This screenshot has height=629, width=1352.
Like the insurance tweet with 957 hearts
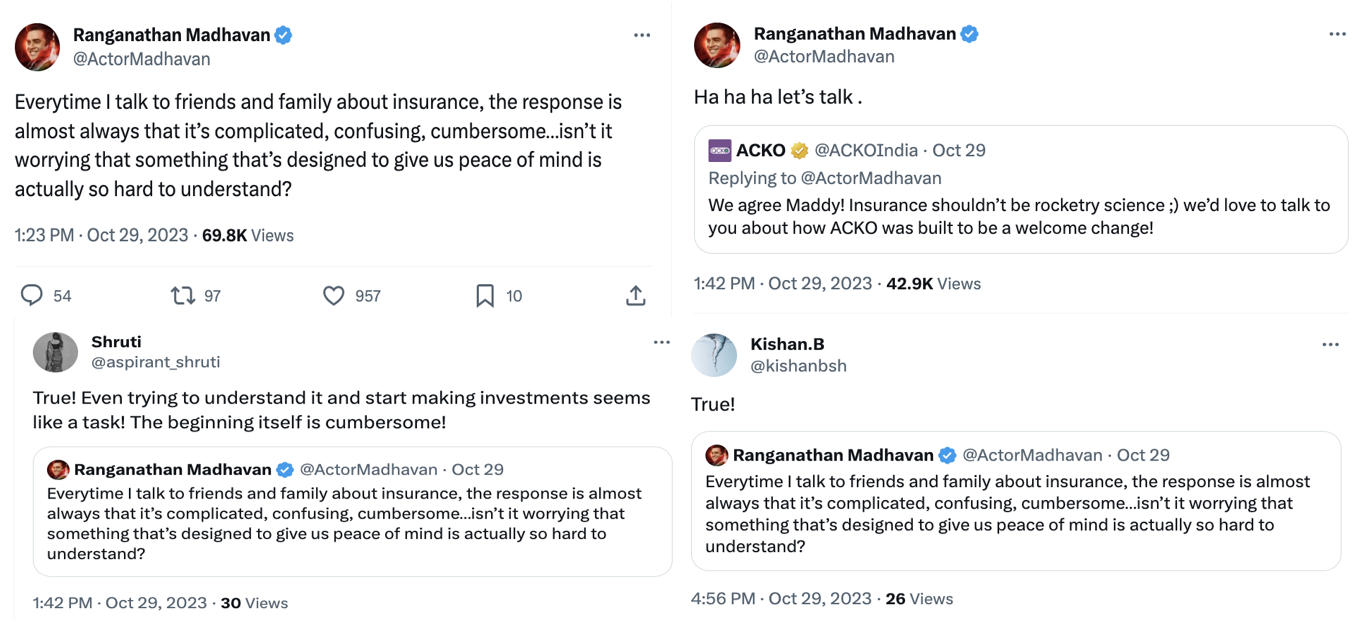[x=334, y=295]
